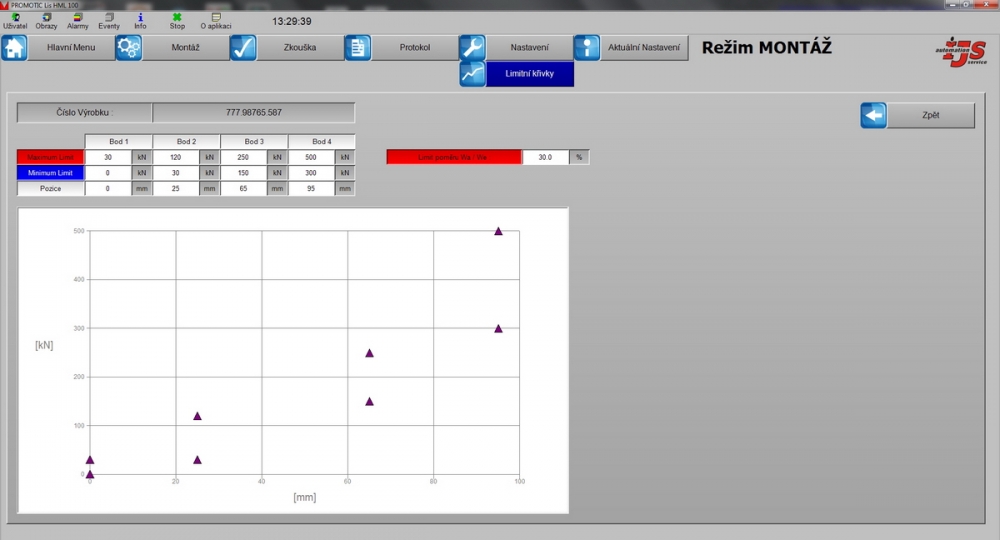Open the Alarmy toolbar item

click(78, 21)
